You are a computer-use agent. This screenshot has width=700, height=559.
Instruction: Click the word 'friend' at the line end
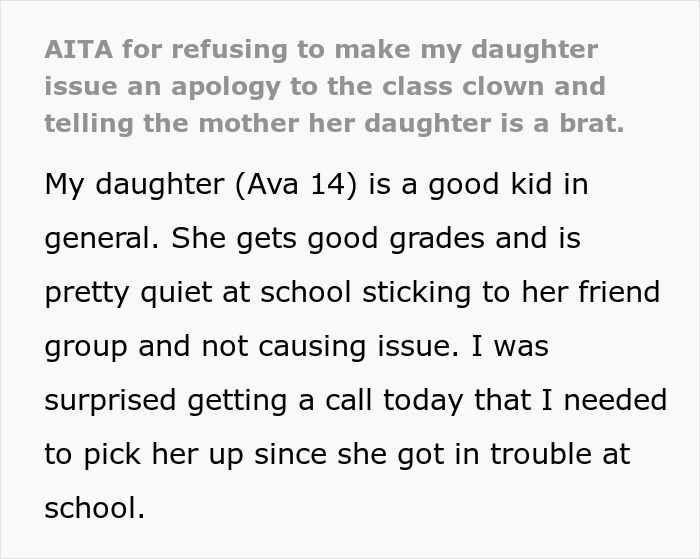[619, 292]
